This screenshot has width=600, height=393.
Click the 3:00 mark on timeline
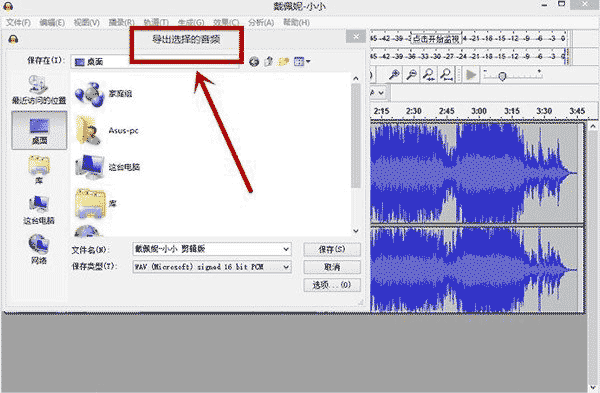(479, 111)
